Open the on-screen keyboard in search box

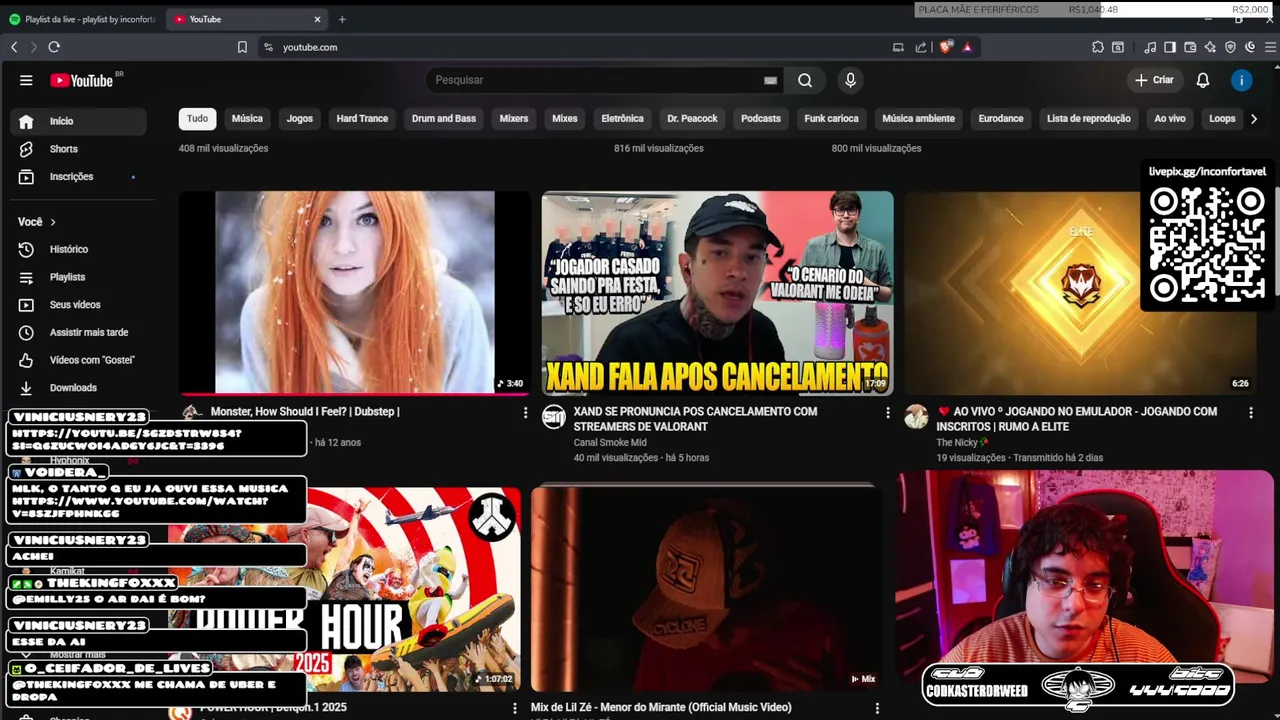pos(770,80)
